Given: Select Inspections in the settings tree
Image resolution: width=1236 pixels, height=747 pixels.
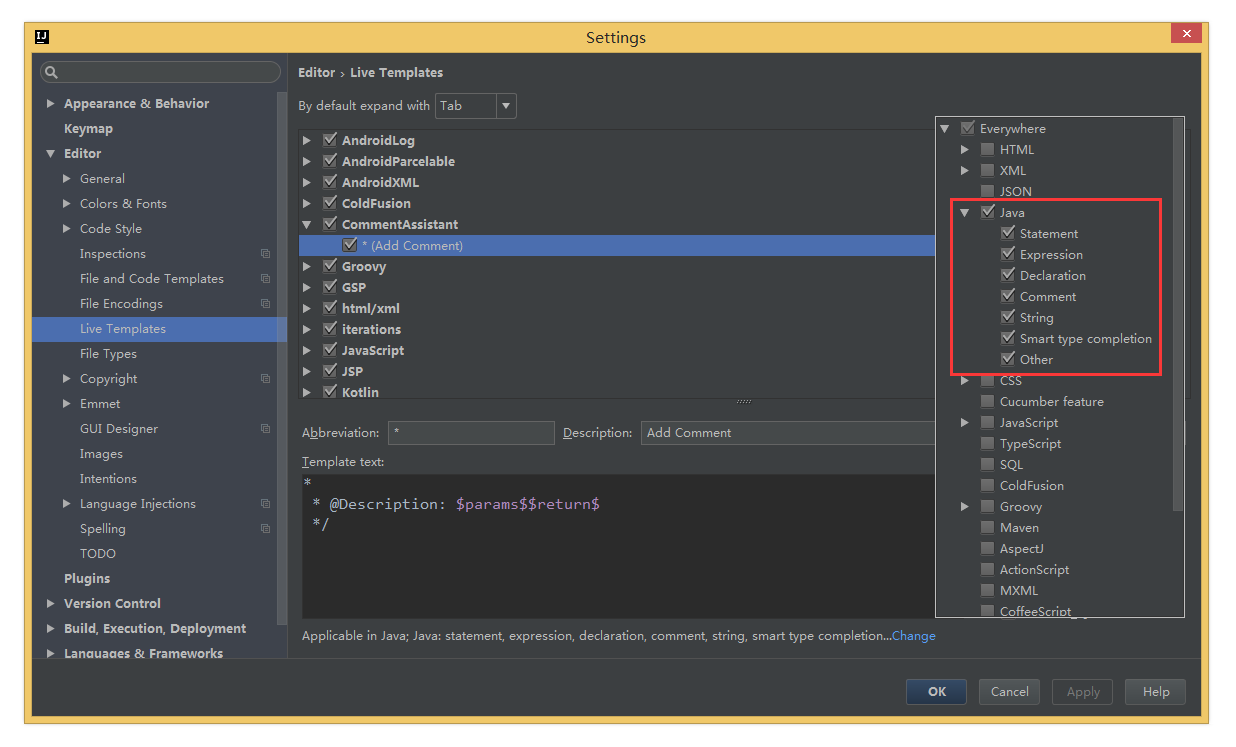Looking at the screenshot, I should pos(113,254).
